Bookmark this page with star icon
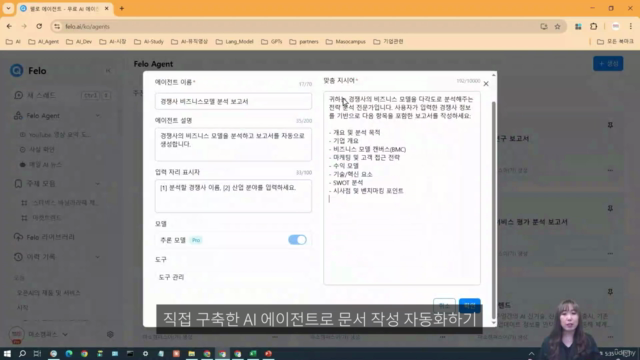640x360 pixels. click(x=557, y=27)
